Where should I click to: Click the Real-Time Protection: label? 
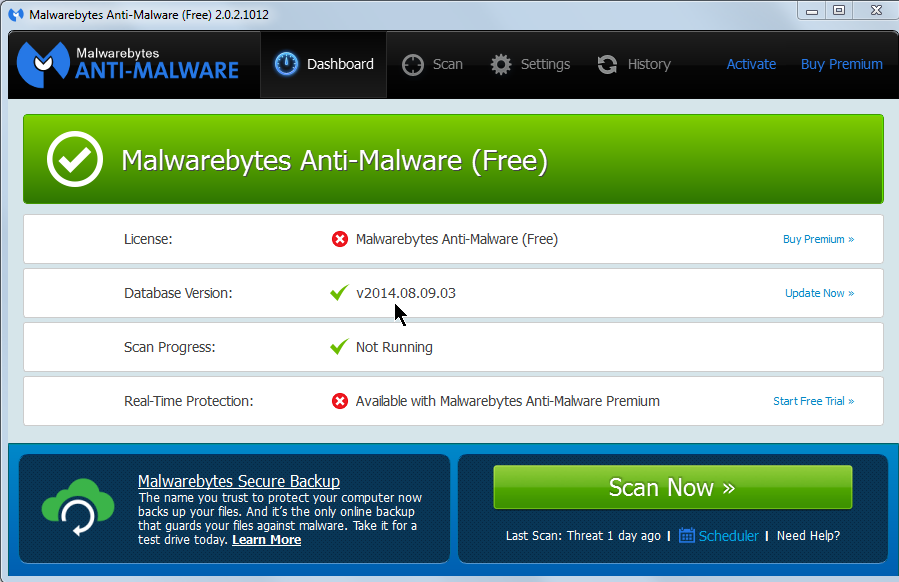pos(189,401)
